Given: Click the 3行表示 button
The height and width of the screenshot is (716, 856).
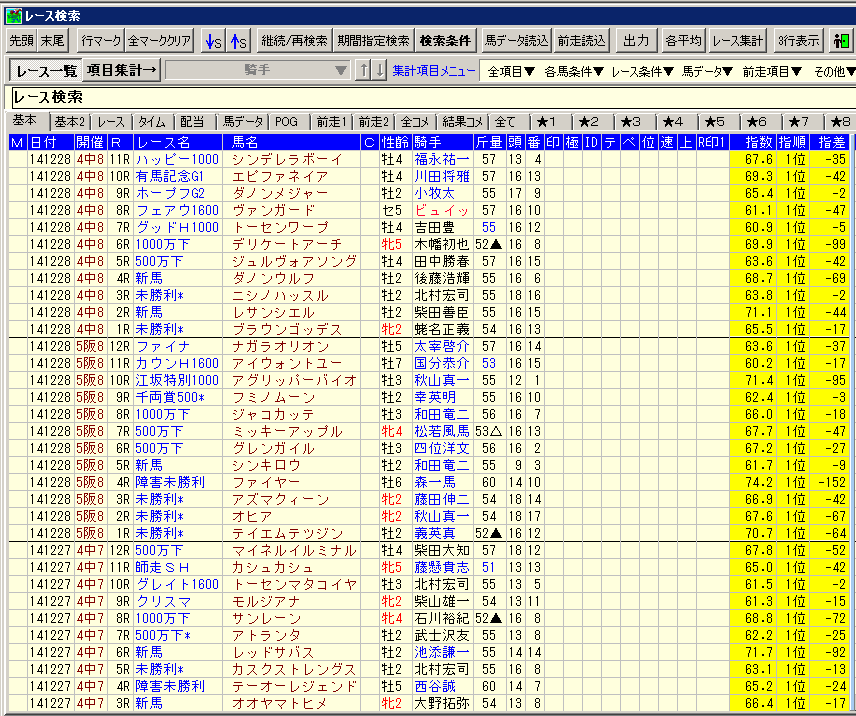Looking at the screenshot, I should [x=798, y=41].
